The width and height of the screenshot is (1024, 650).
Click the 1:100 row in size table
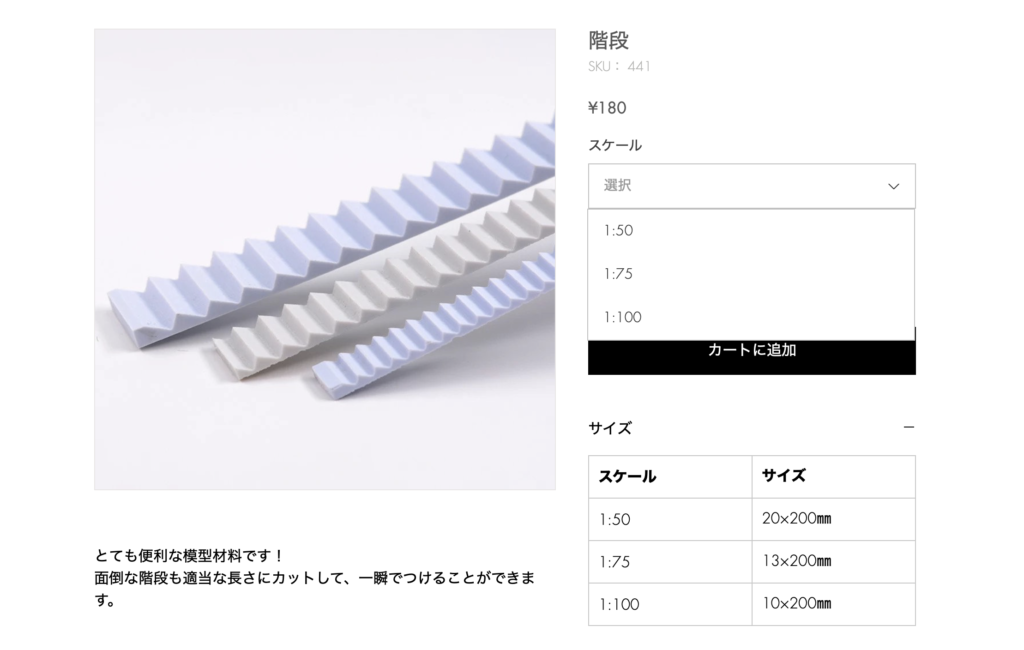click(x=752, y=604)
